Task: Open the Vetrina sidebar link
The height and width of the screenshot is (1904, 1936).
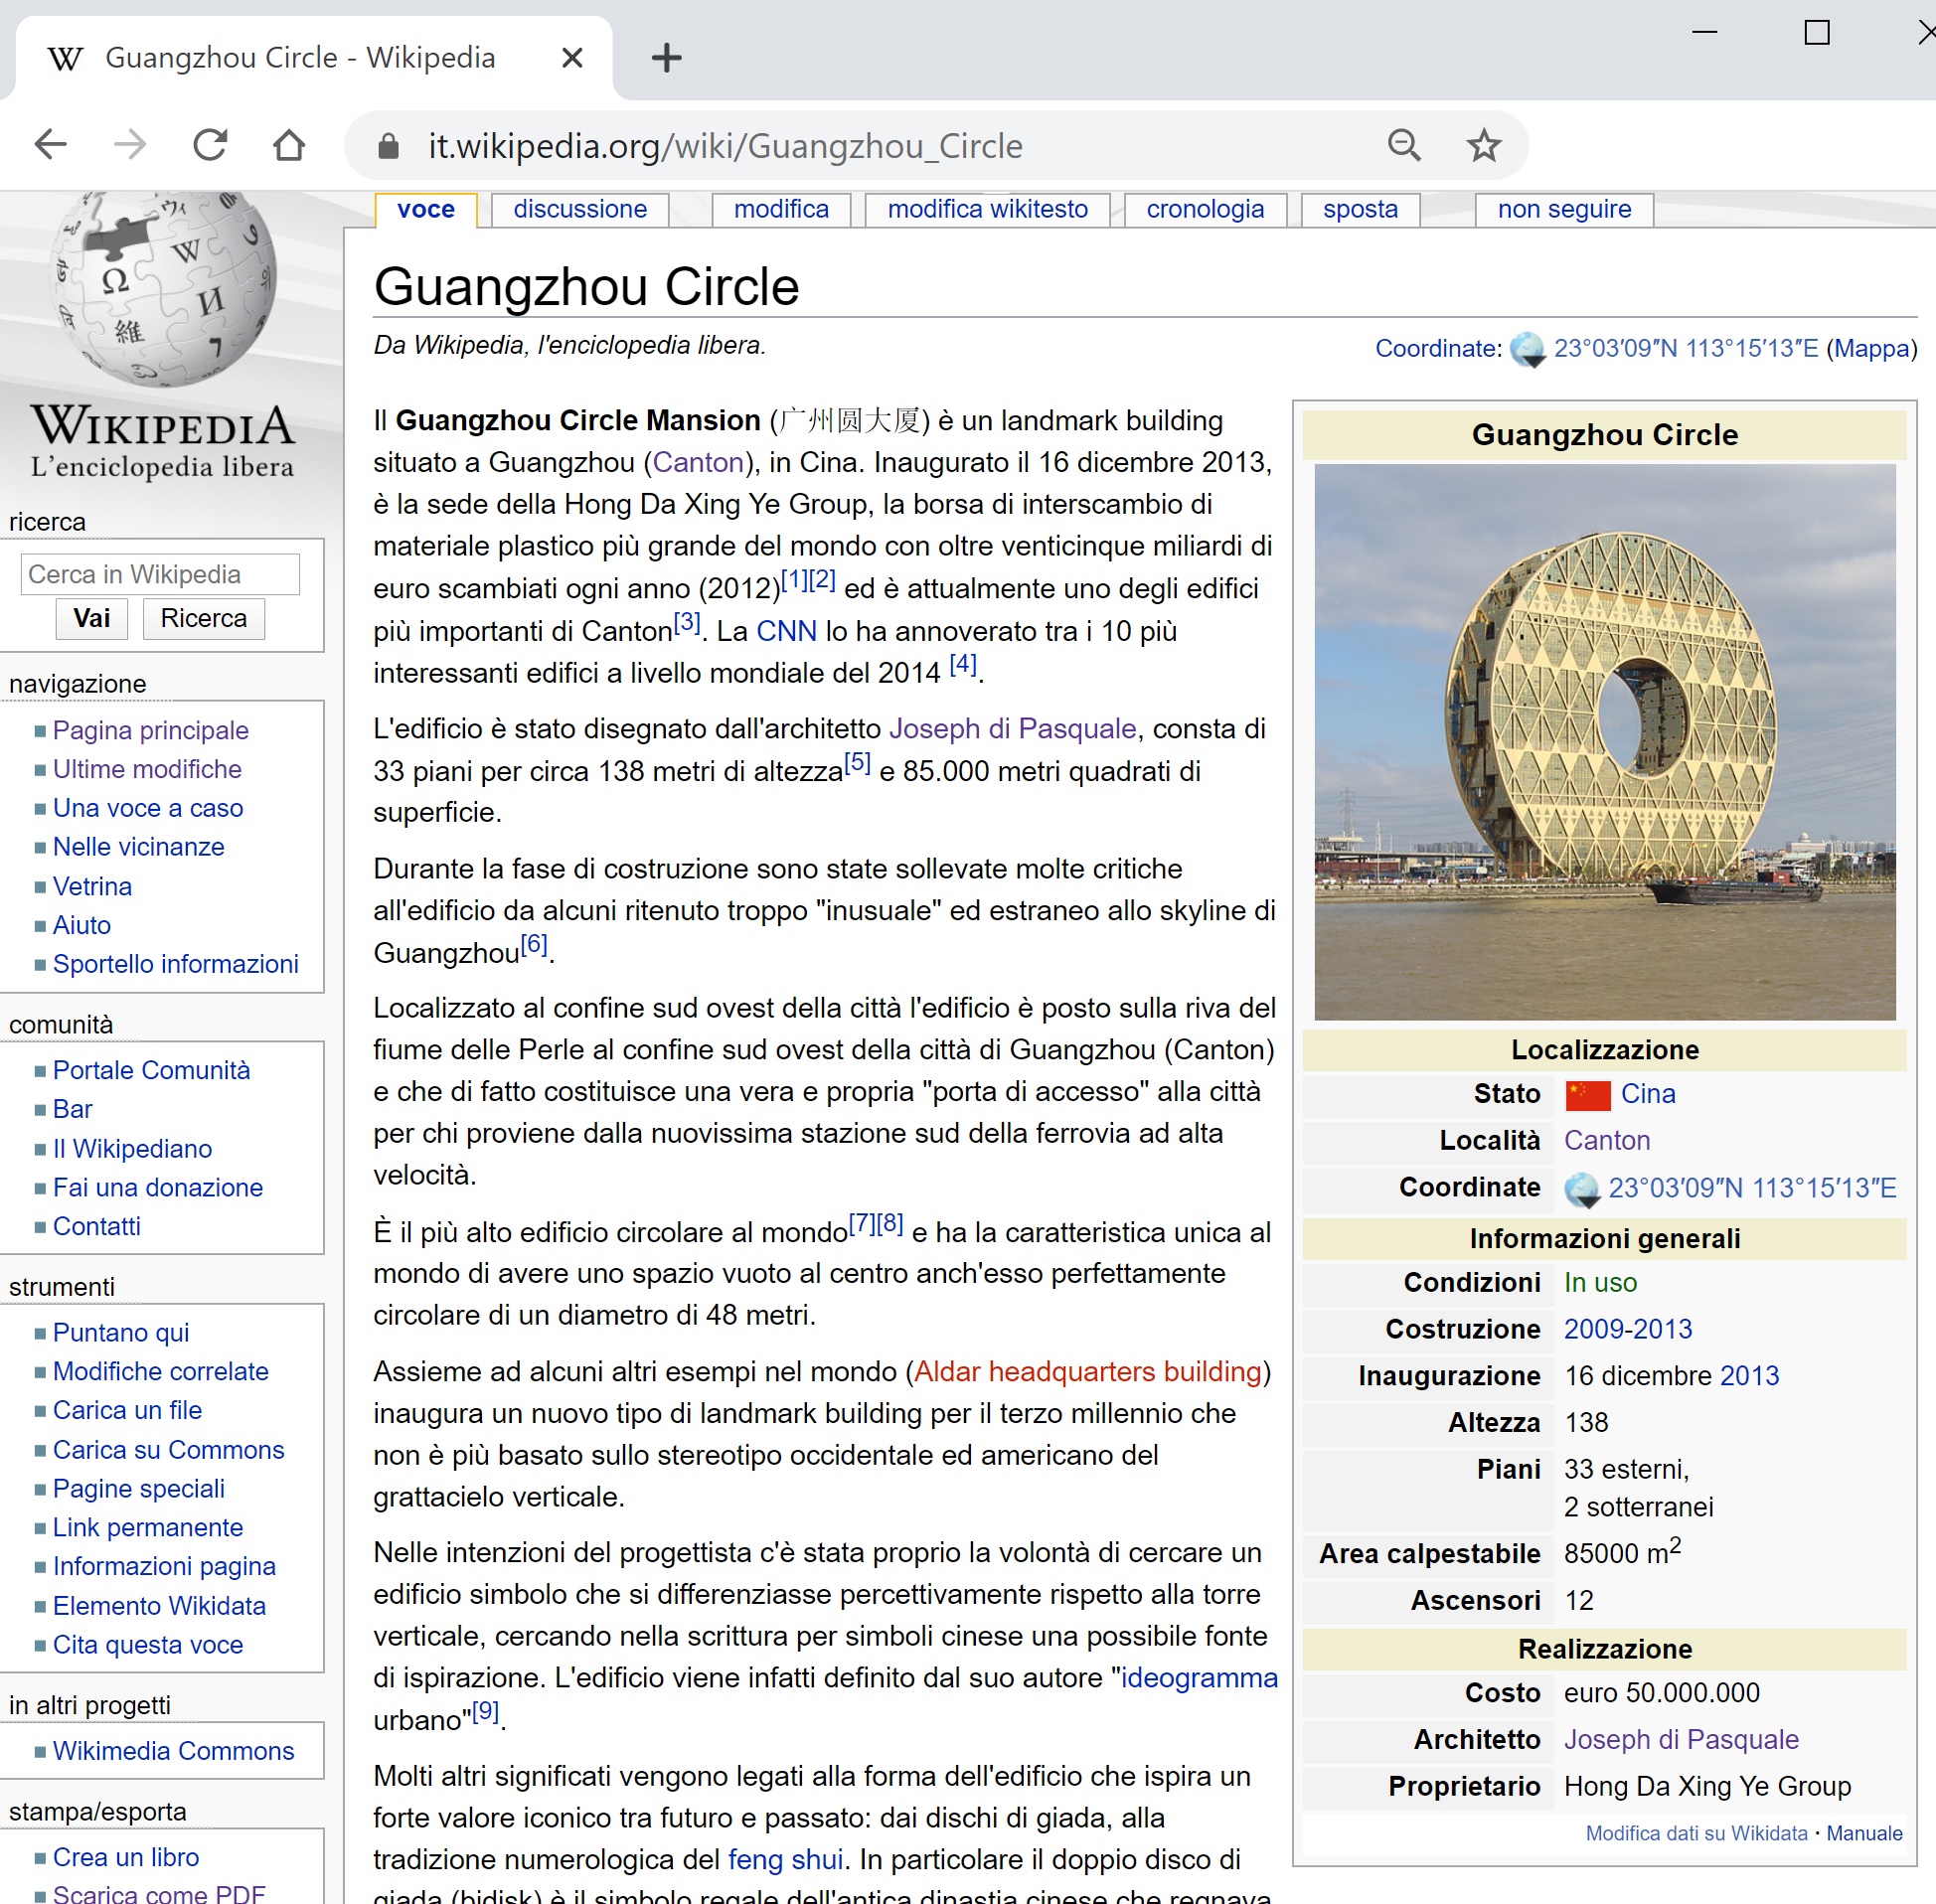Action: point(92,887)
